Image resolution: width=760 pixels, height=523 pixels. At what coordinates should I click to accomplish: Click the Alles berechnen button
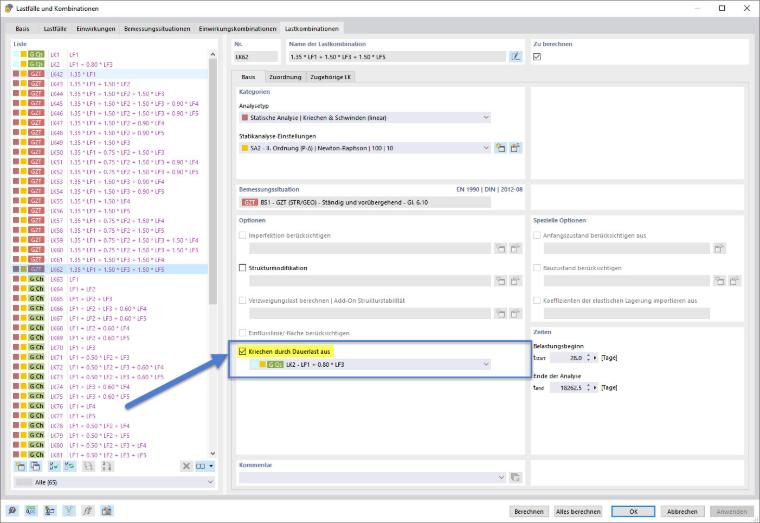pos(578,511)
